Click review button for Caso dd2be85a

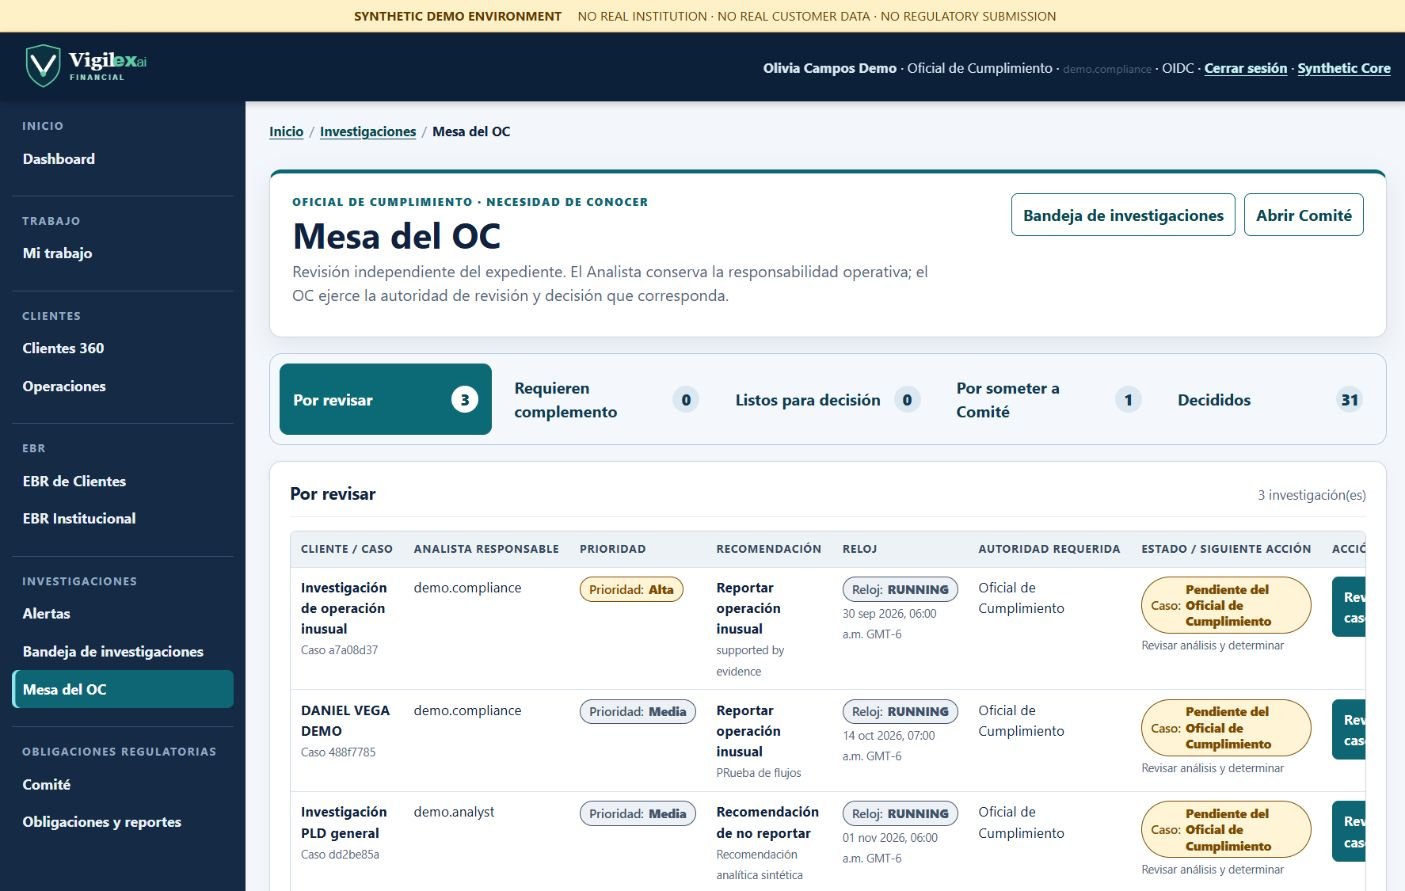tap(1349, 831)
